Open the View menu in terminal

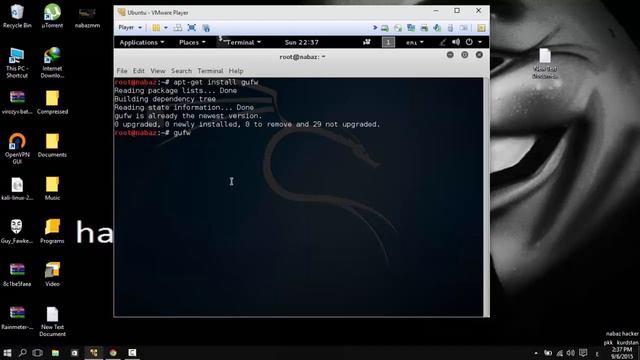[x=158, y=71]
